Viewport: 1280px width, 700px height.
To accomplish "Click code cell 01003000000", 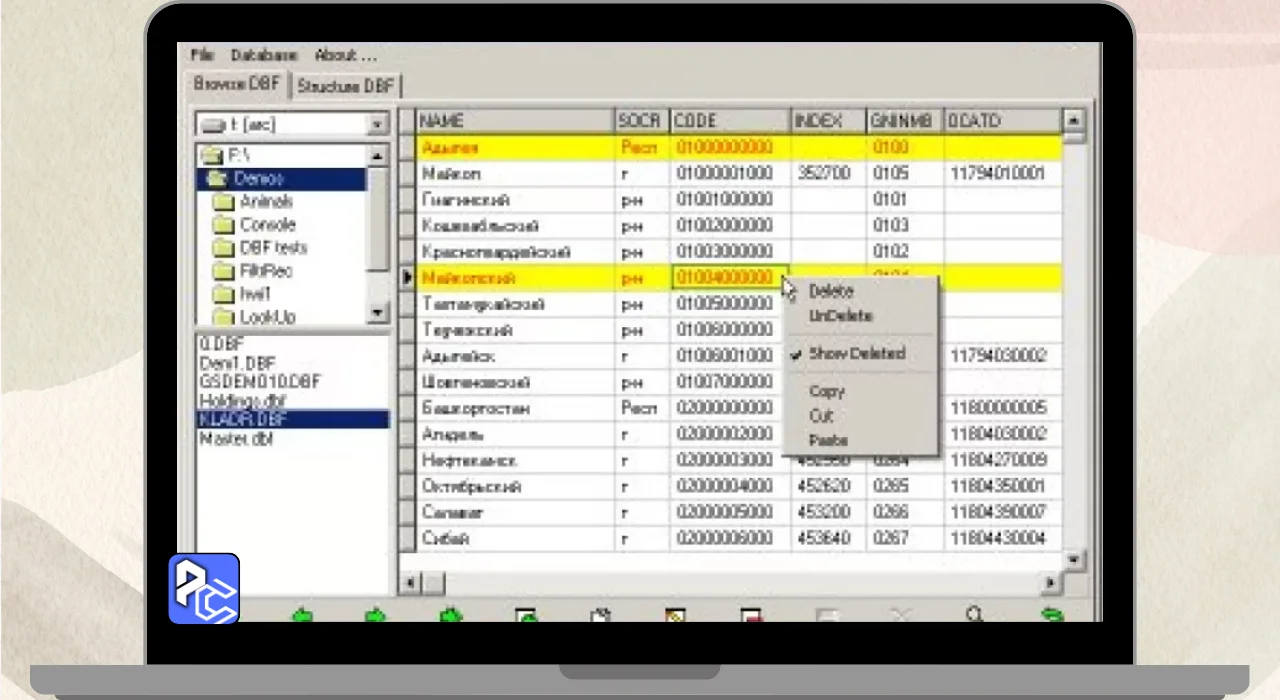I will click(730, 252).
